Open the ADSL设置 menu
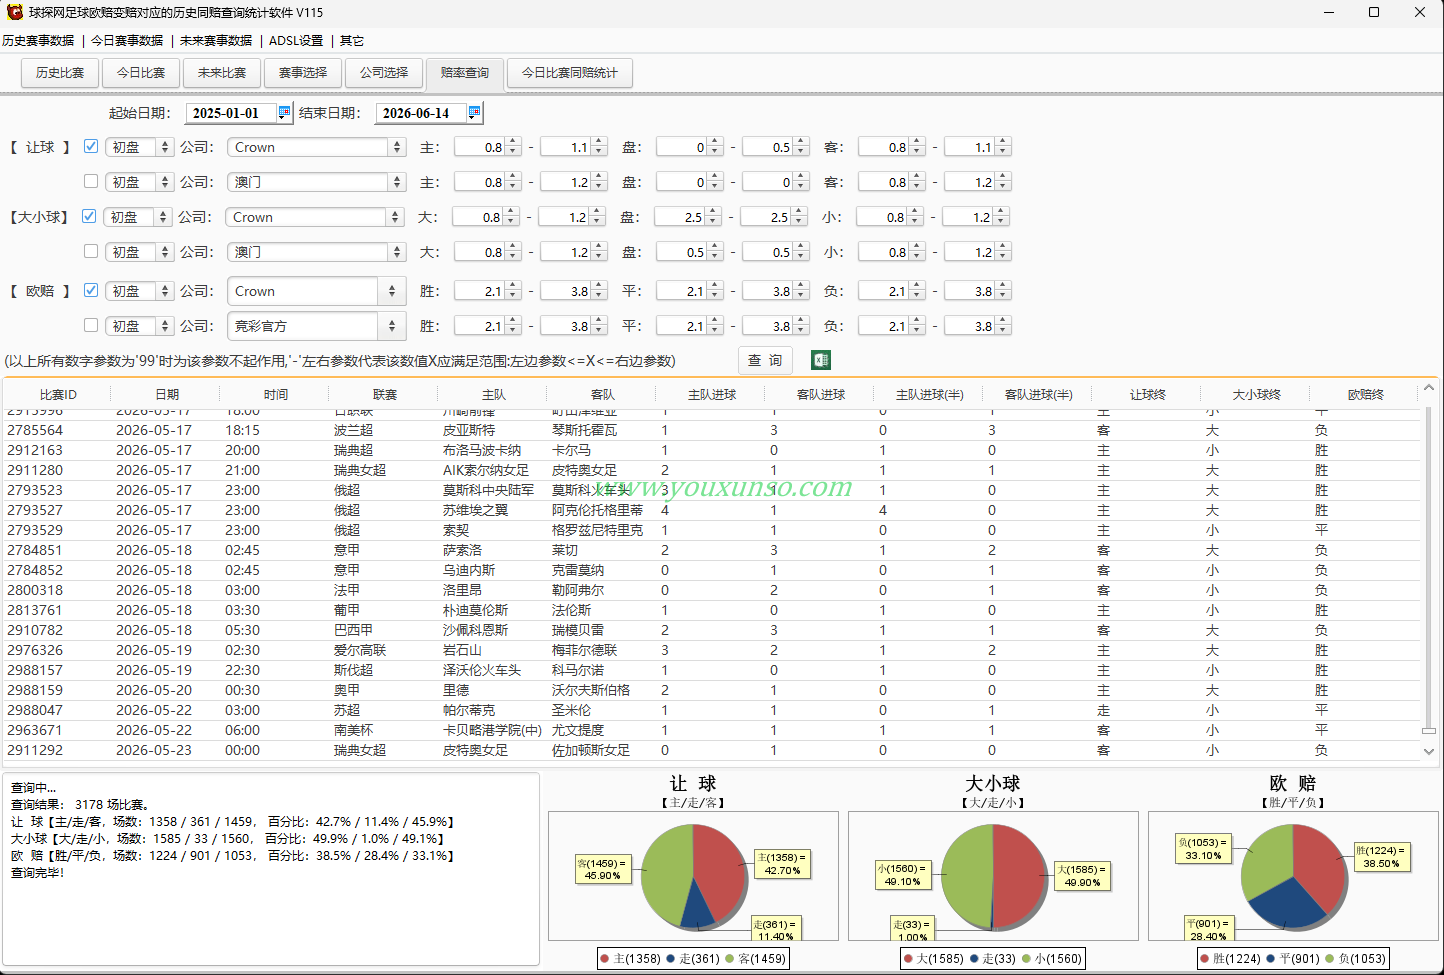The image size is (1444, 975). (296, 41)
